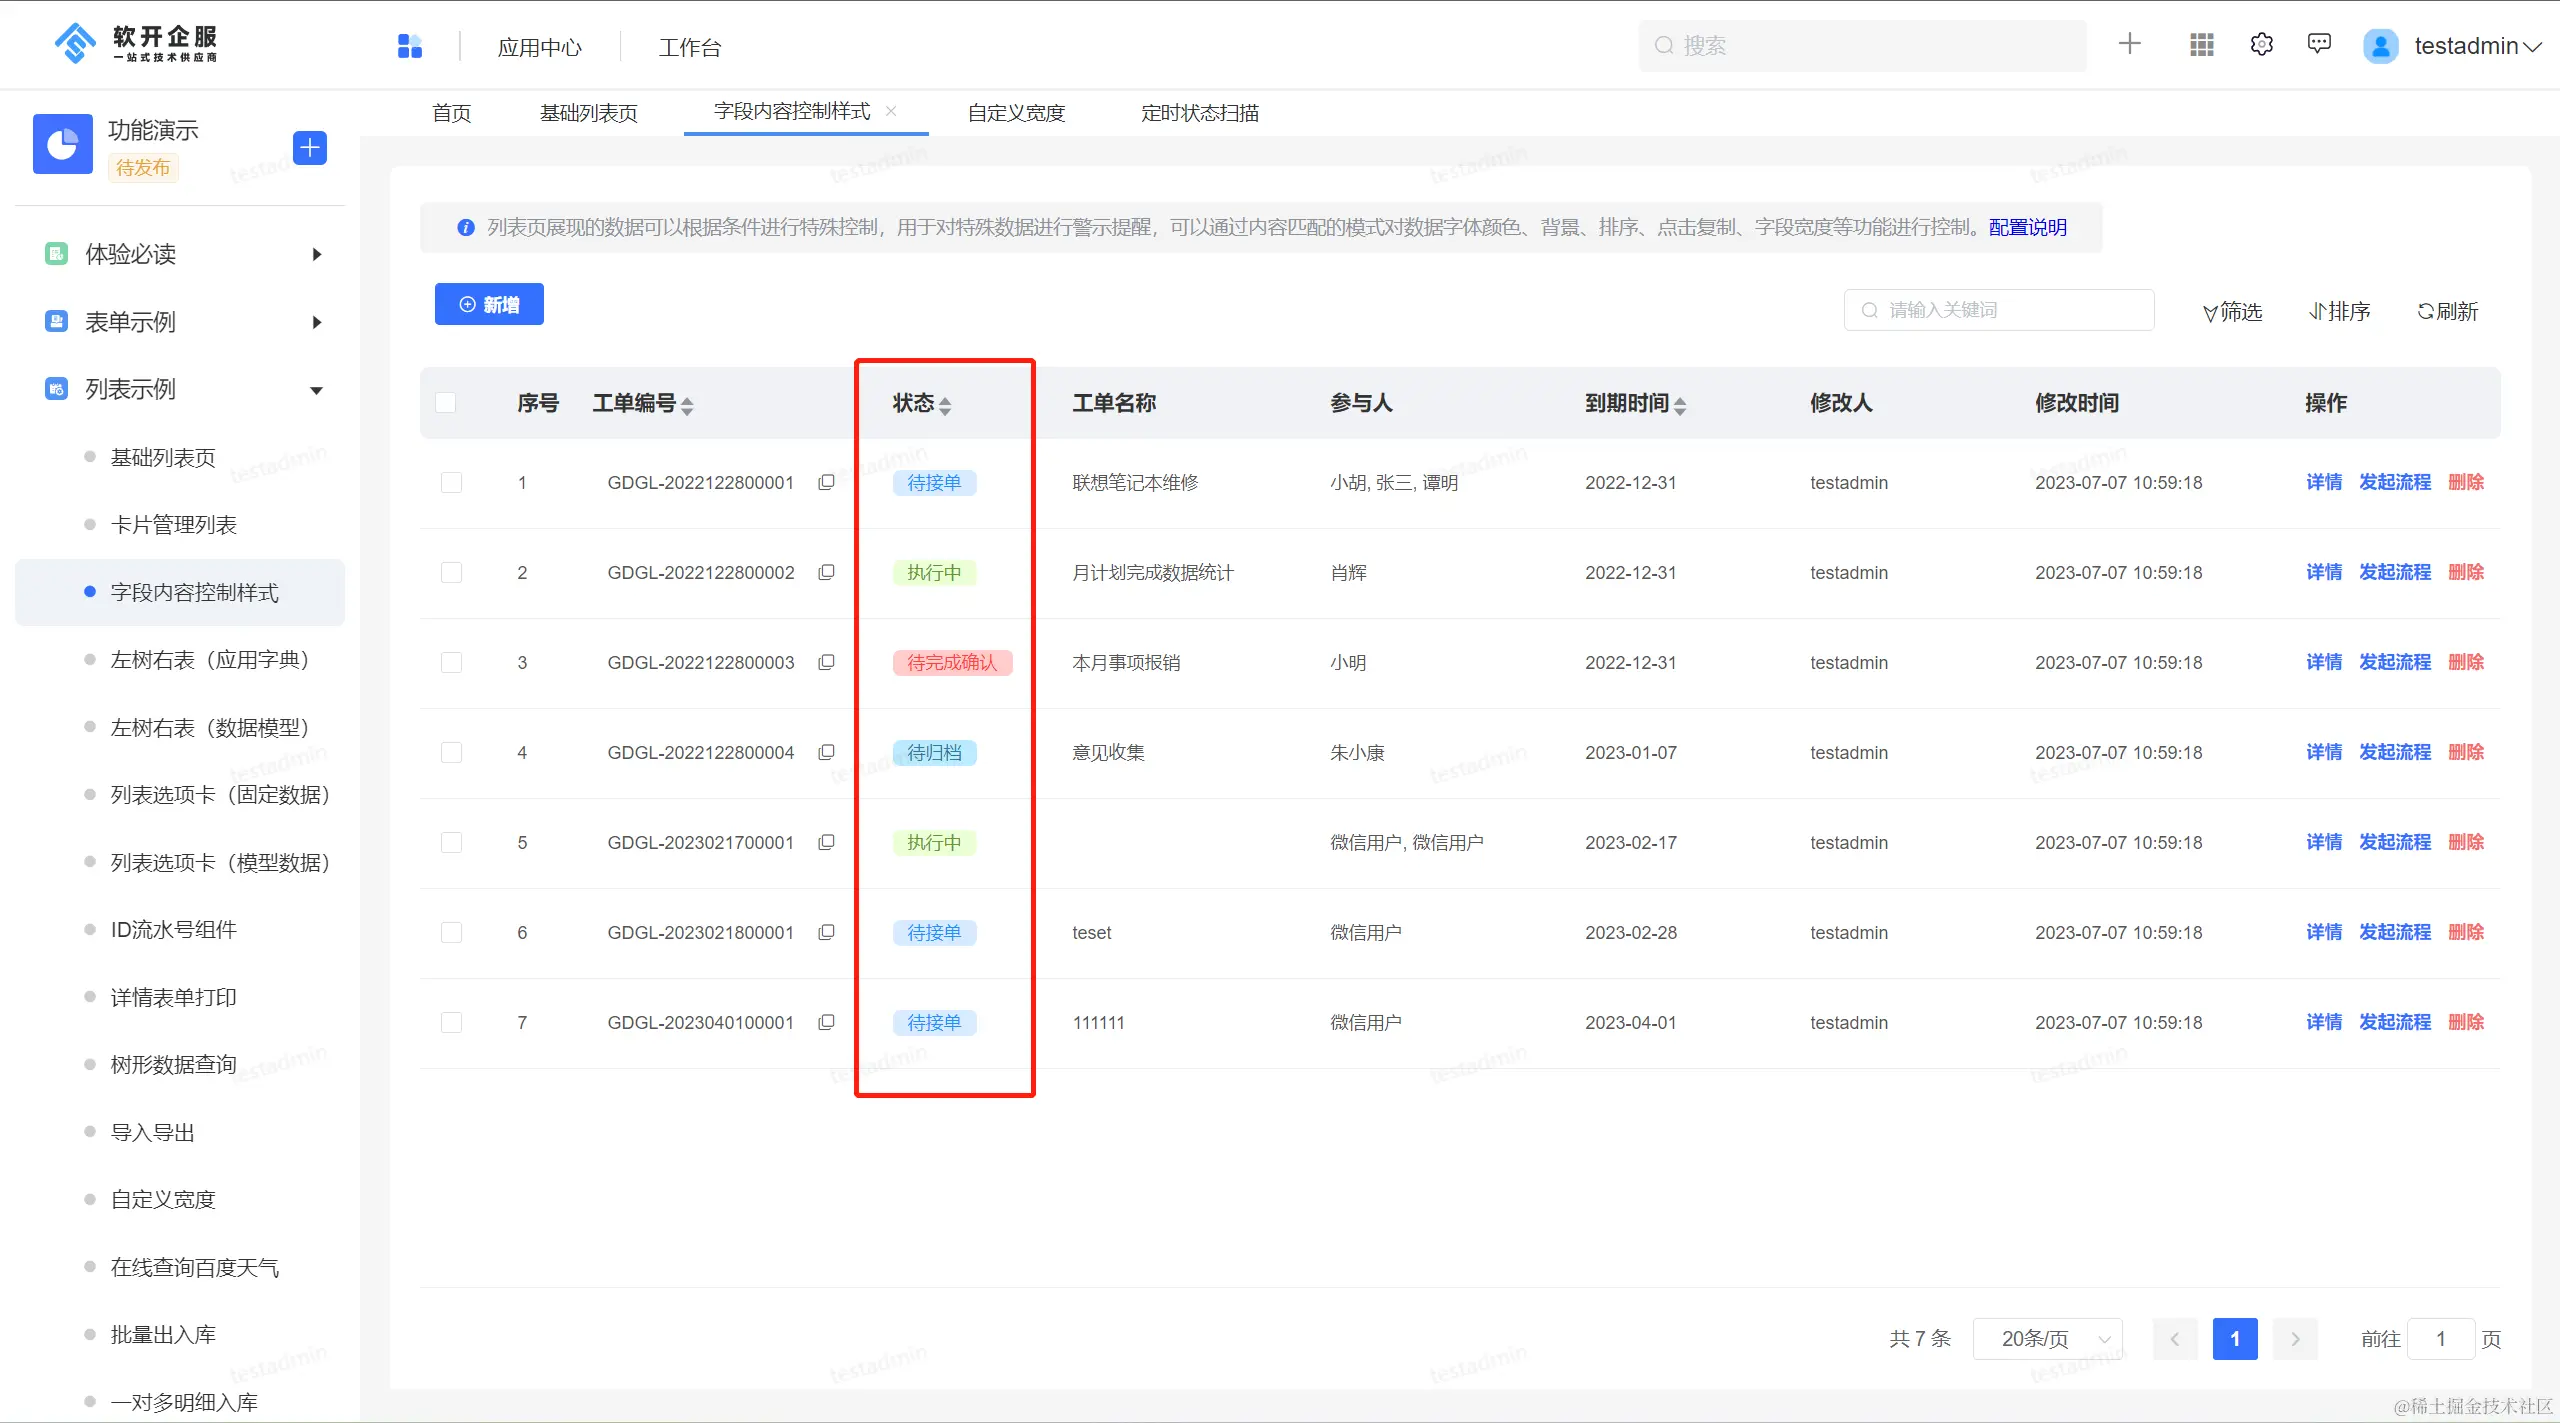Open 卡片管理列表 in sidebar

(x=173, y=525)
